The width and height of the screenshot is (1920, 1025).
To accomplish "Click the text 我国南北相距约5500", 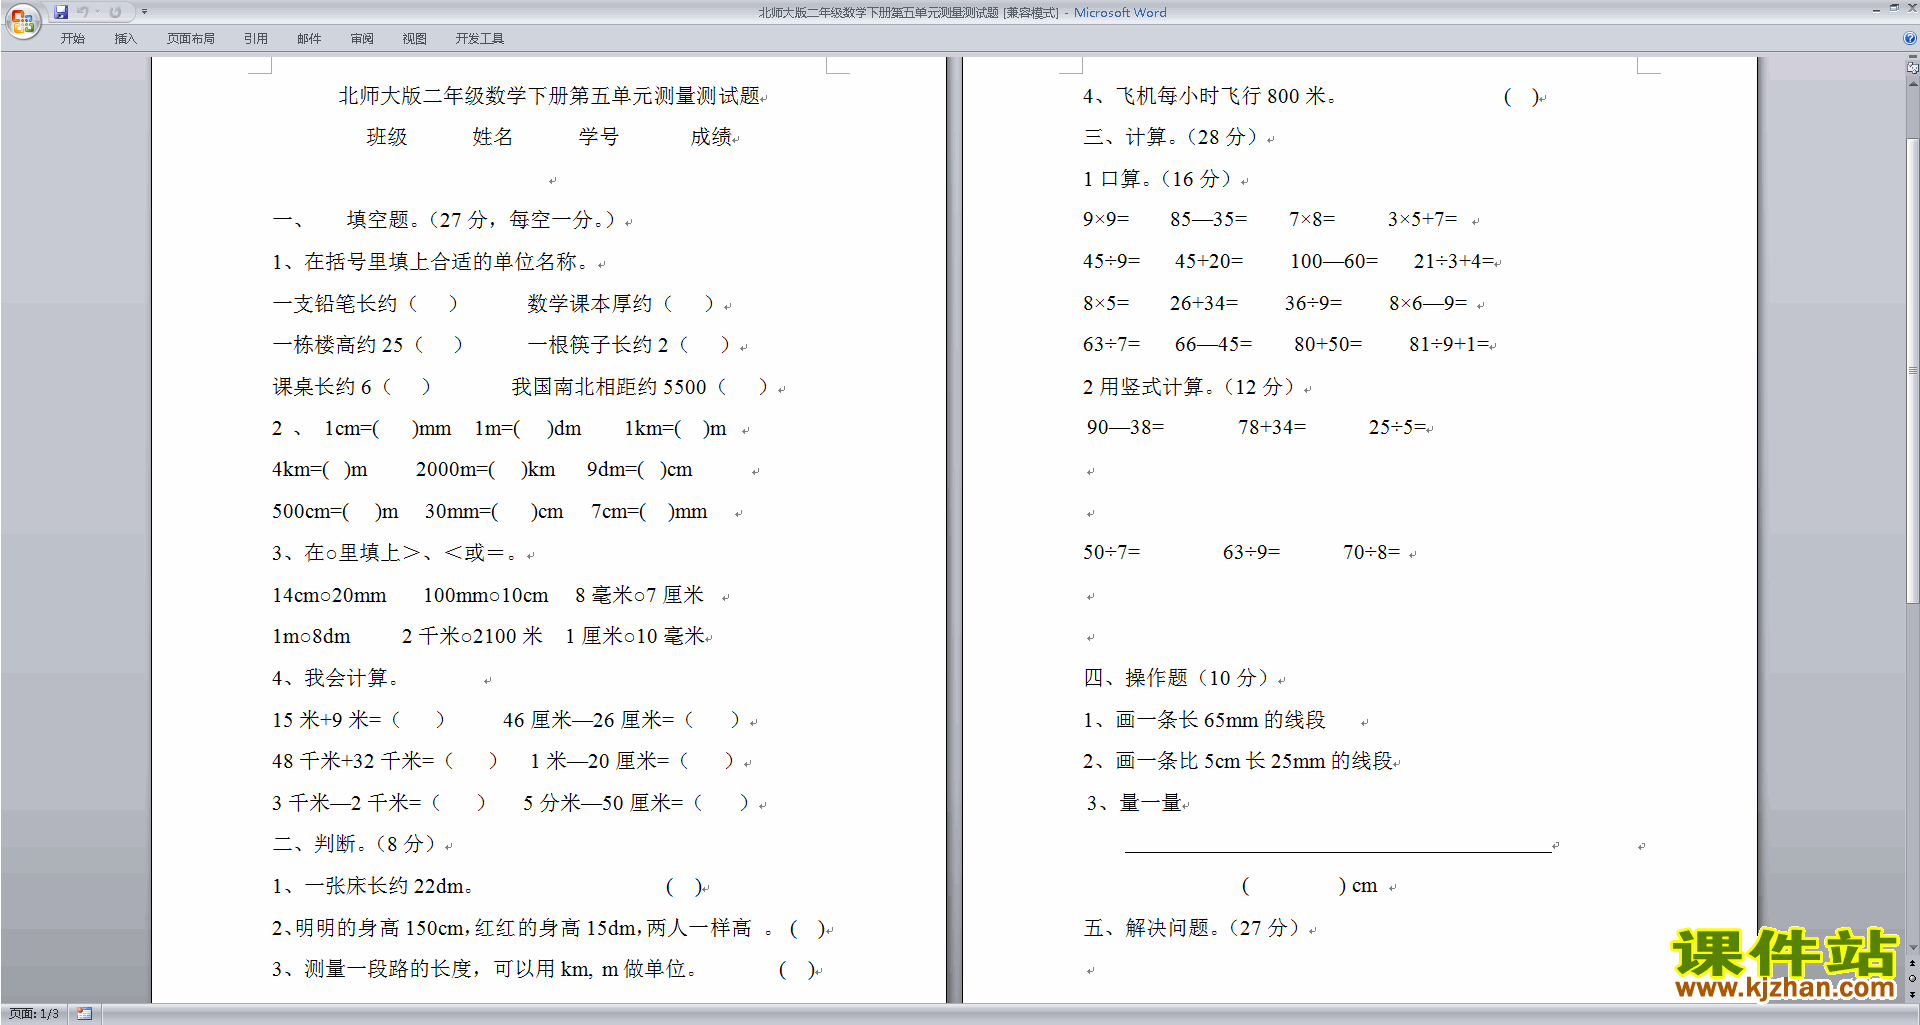I will point(609,387).
